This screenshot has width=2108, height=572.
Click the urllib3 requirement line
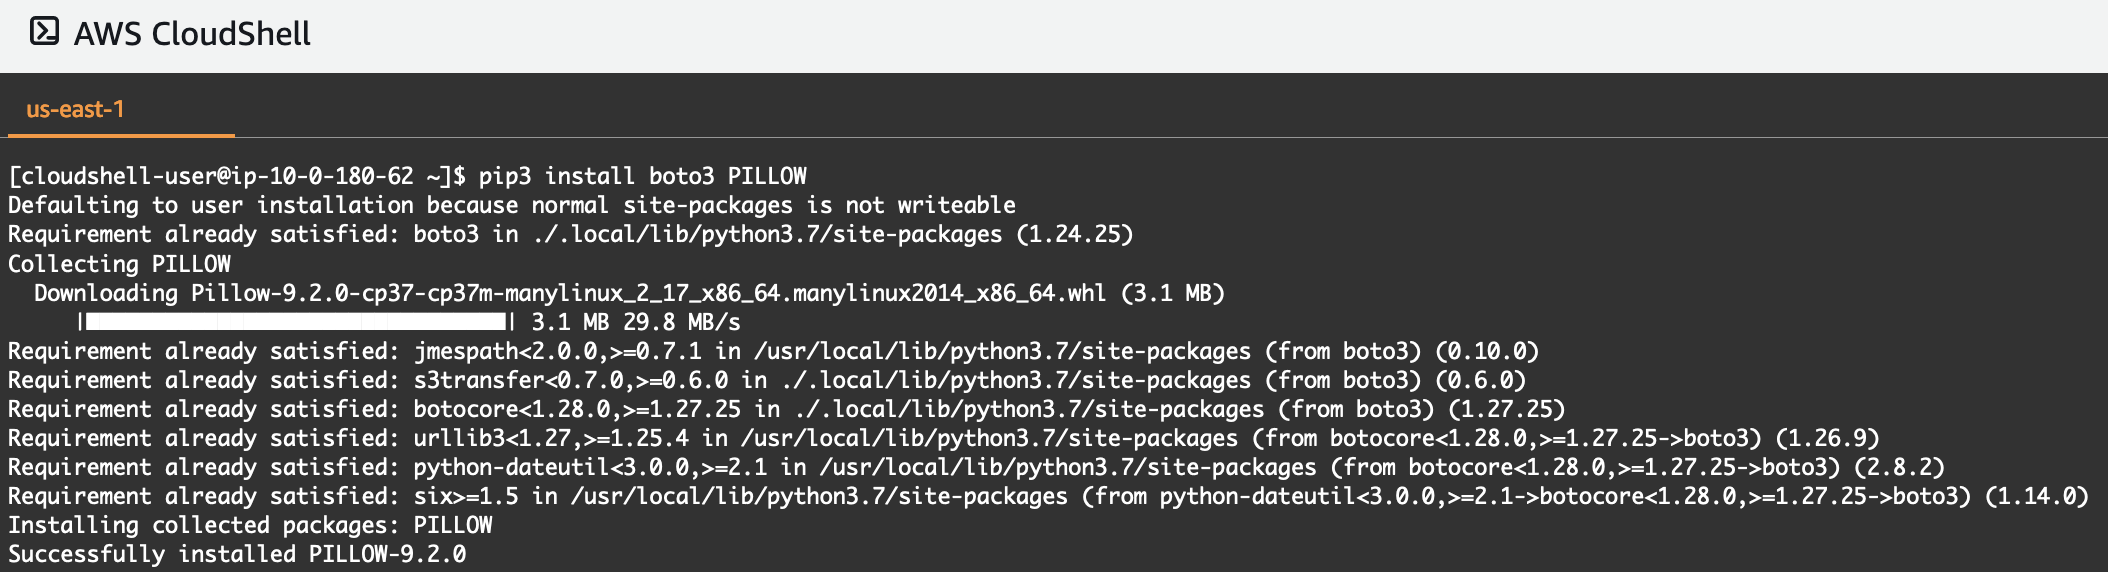point(944,438)
